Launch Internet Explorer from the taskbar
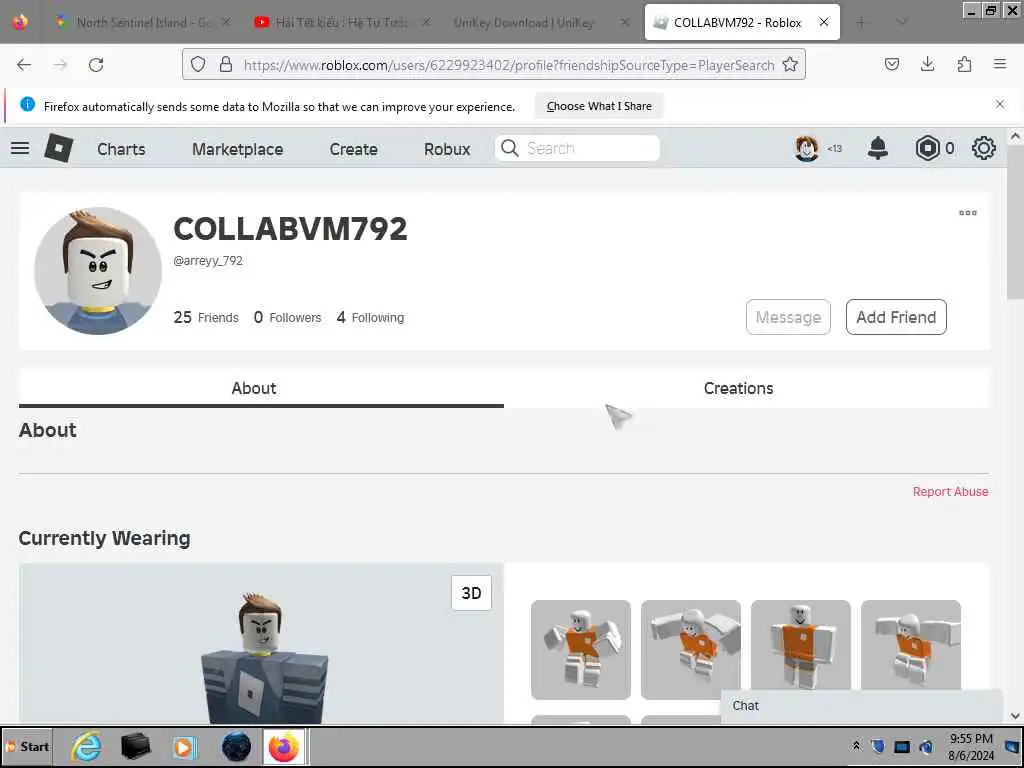 tap(86, 746)
